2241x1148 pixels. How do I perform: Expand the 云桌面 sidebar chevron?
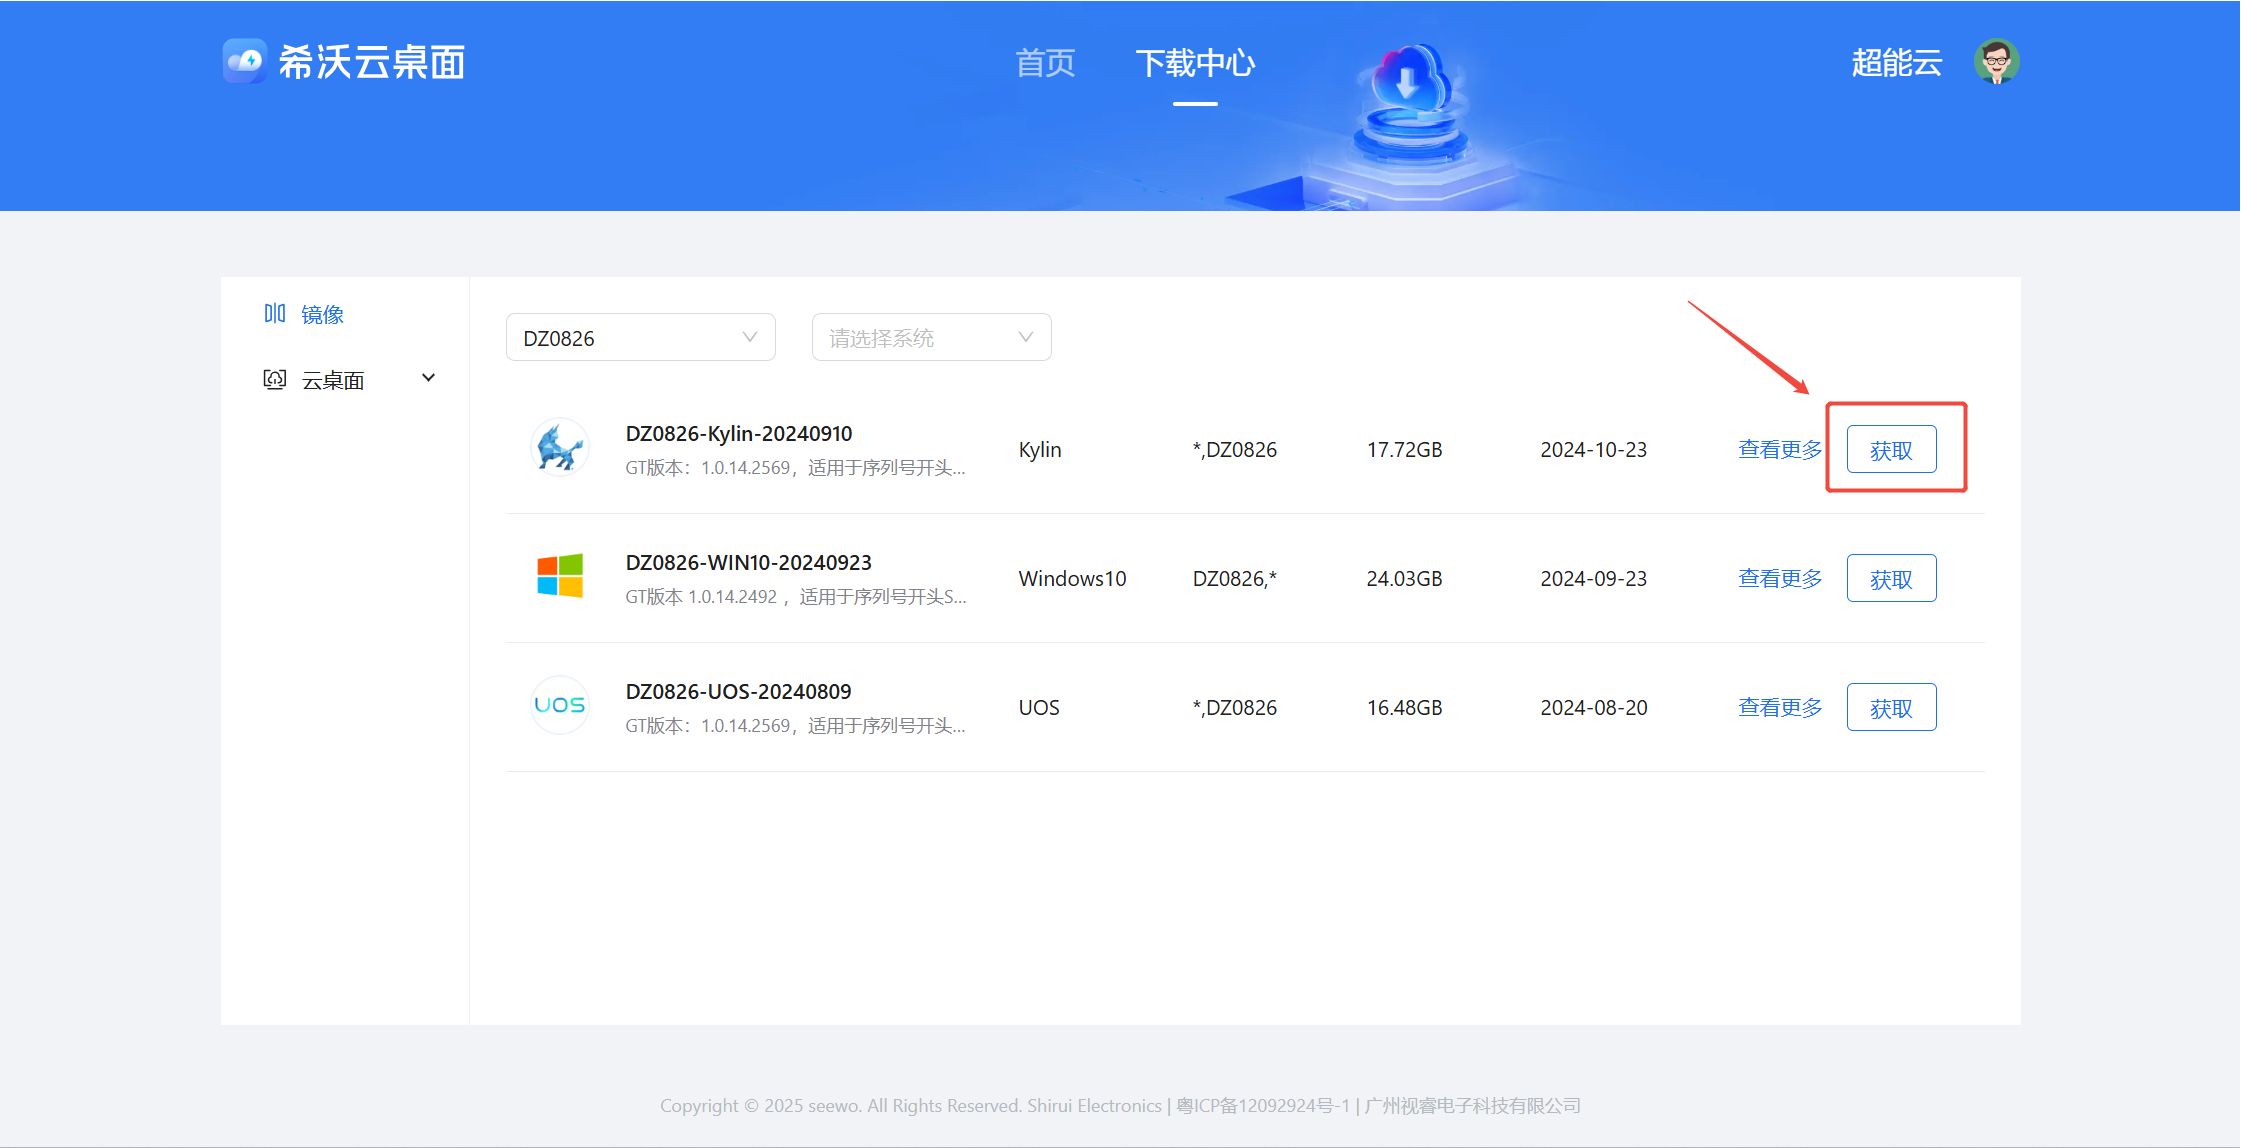[429, 378]
